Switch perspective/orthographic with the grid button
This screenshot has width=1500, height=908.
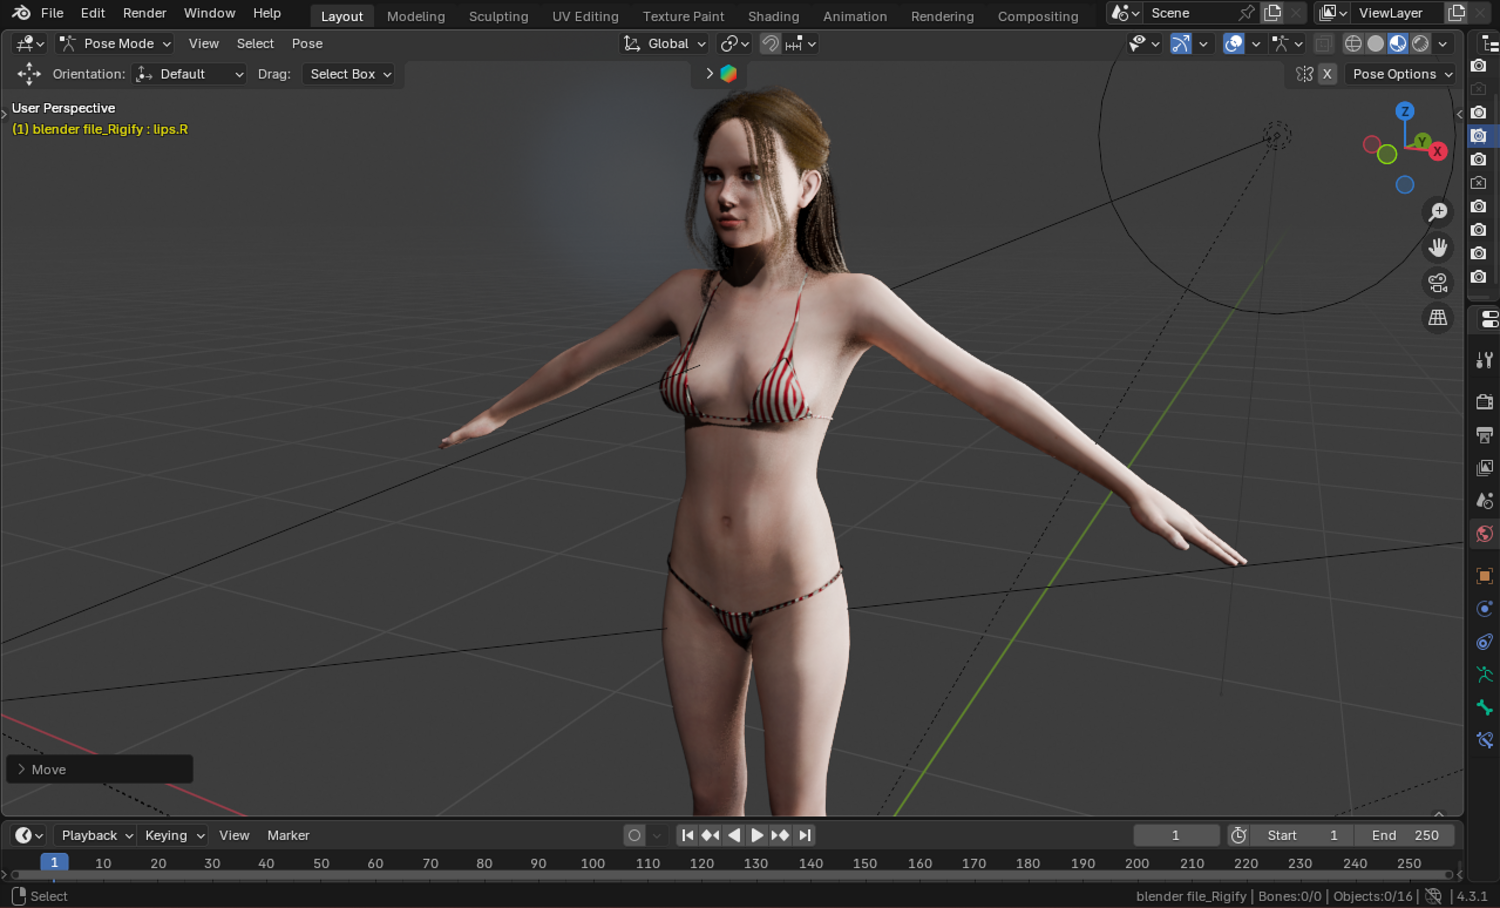(x=1438, y=318)
